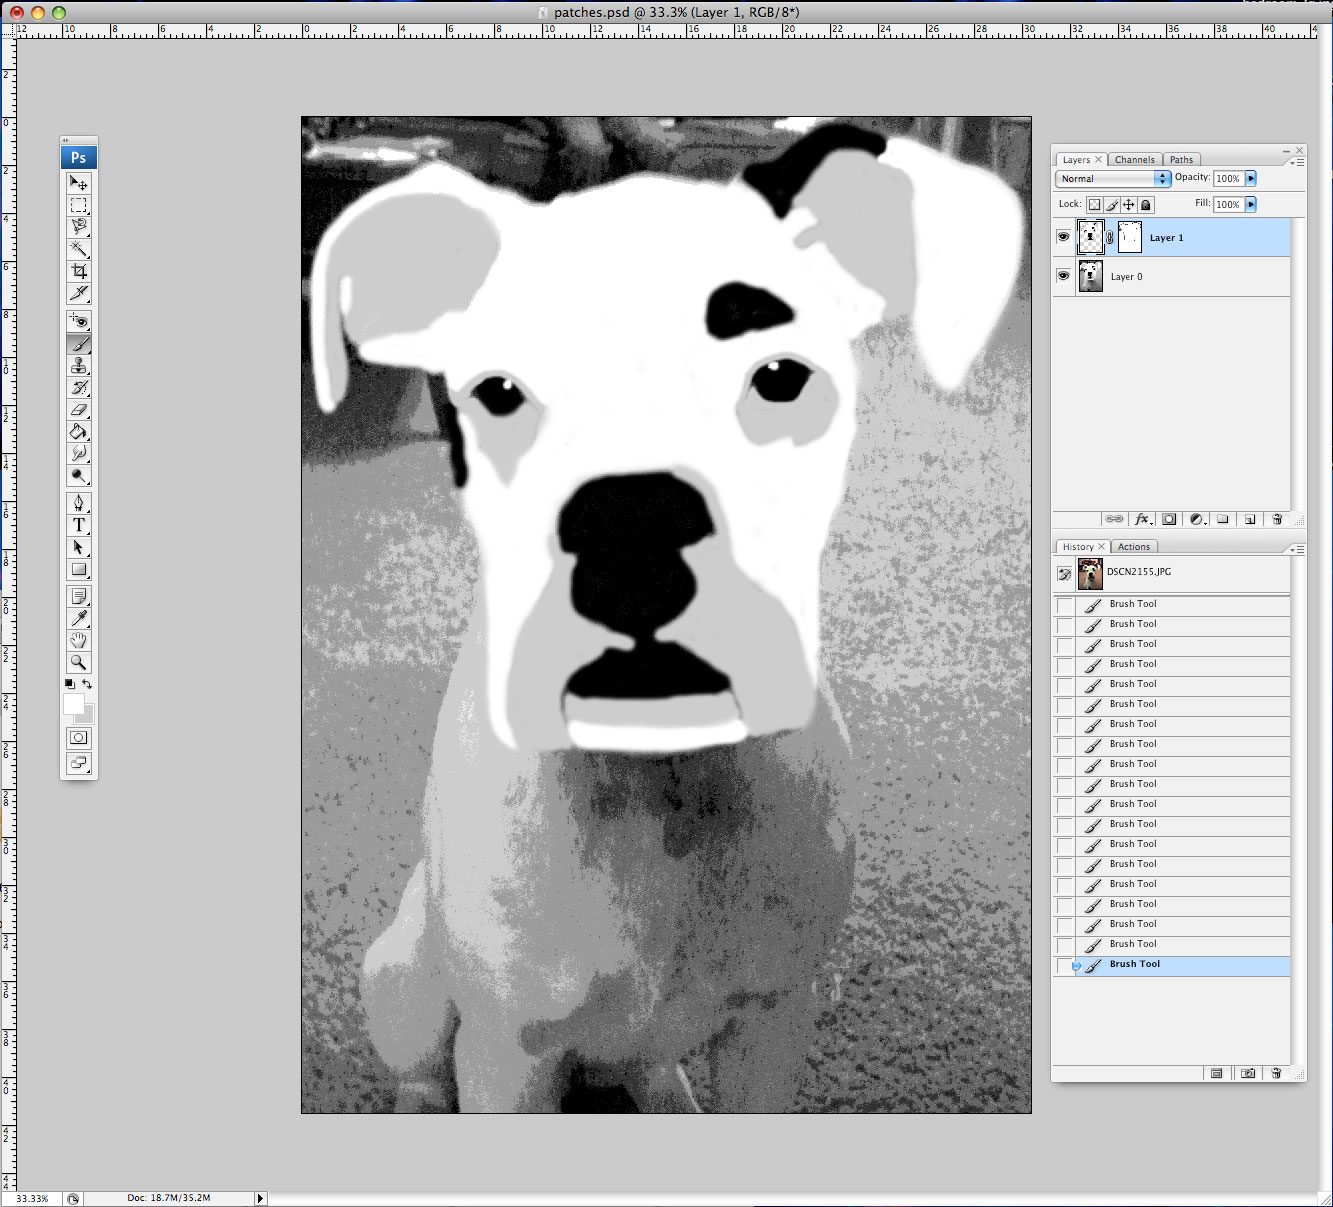Select the Lasso tool
This screenshot has width=1333, height=1207.
[x=78, y=227]
